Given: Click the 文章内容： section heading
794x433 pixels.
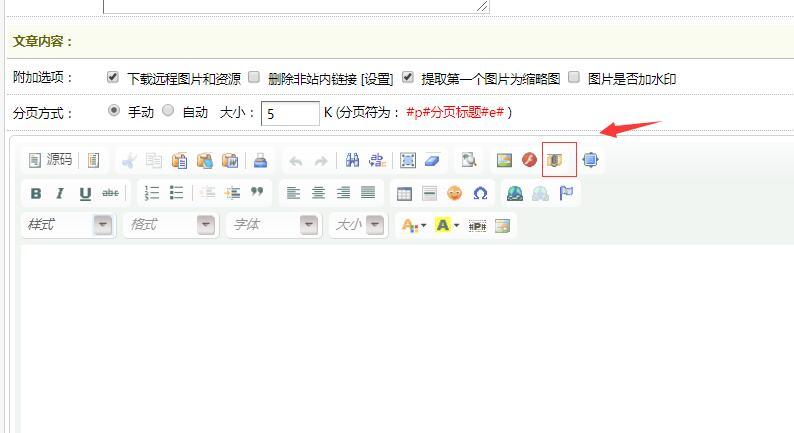Looking at the screenshot, I should pyautogui.click(x=43, y=42).
